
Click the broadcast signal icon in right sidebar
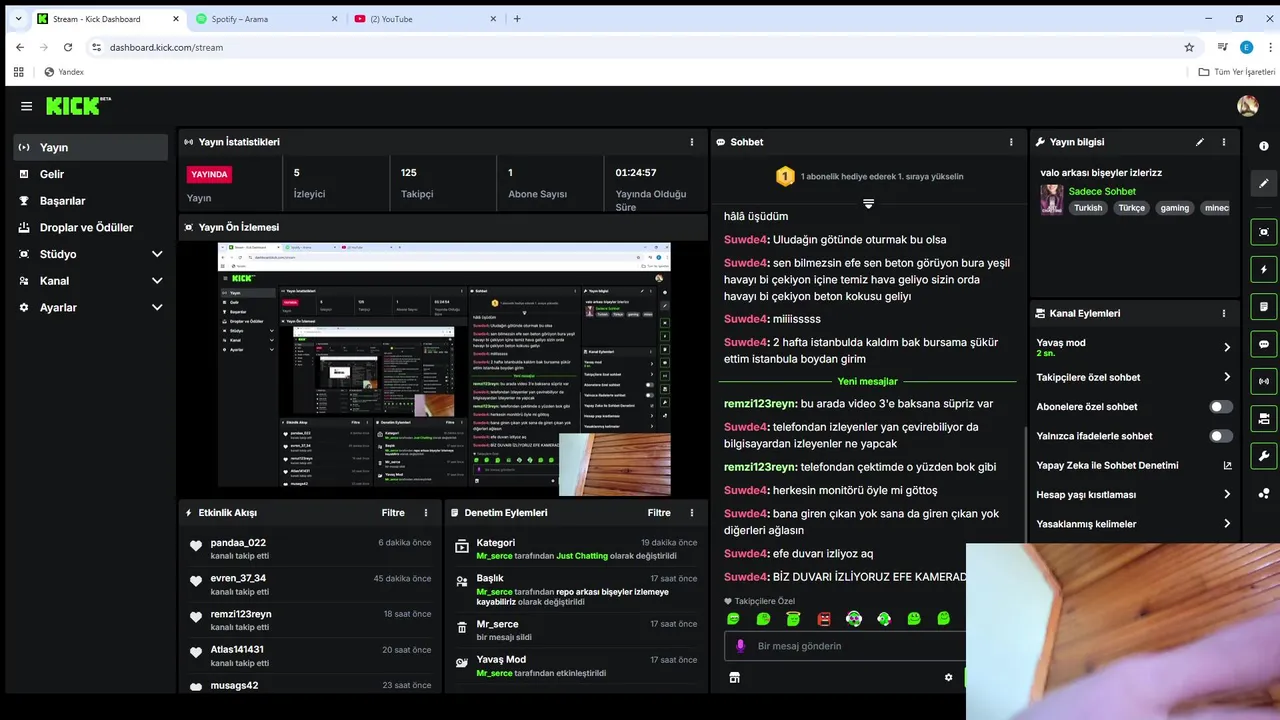tap(1264, 381)
